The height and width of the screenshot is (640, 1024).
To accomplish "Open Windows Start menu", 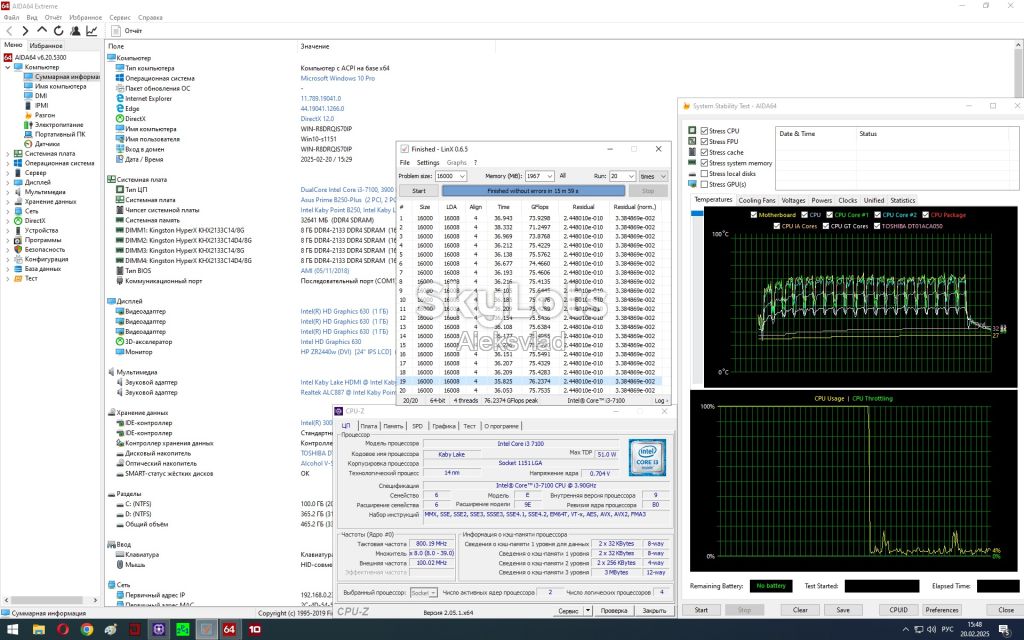I will coord(13,630).
